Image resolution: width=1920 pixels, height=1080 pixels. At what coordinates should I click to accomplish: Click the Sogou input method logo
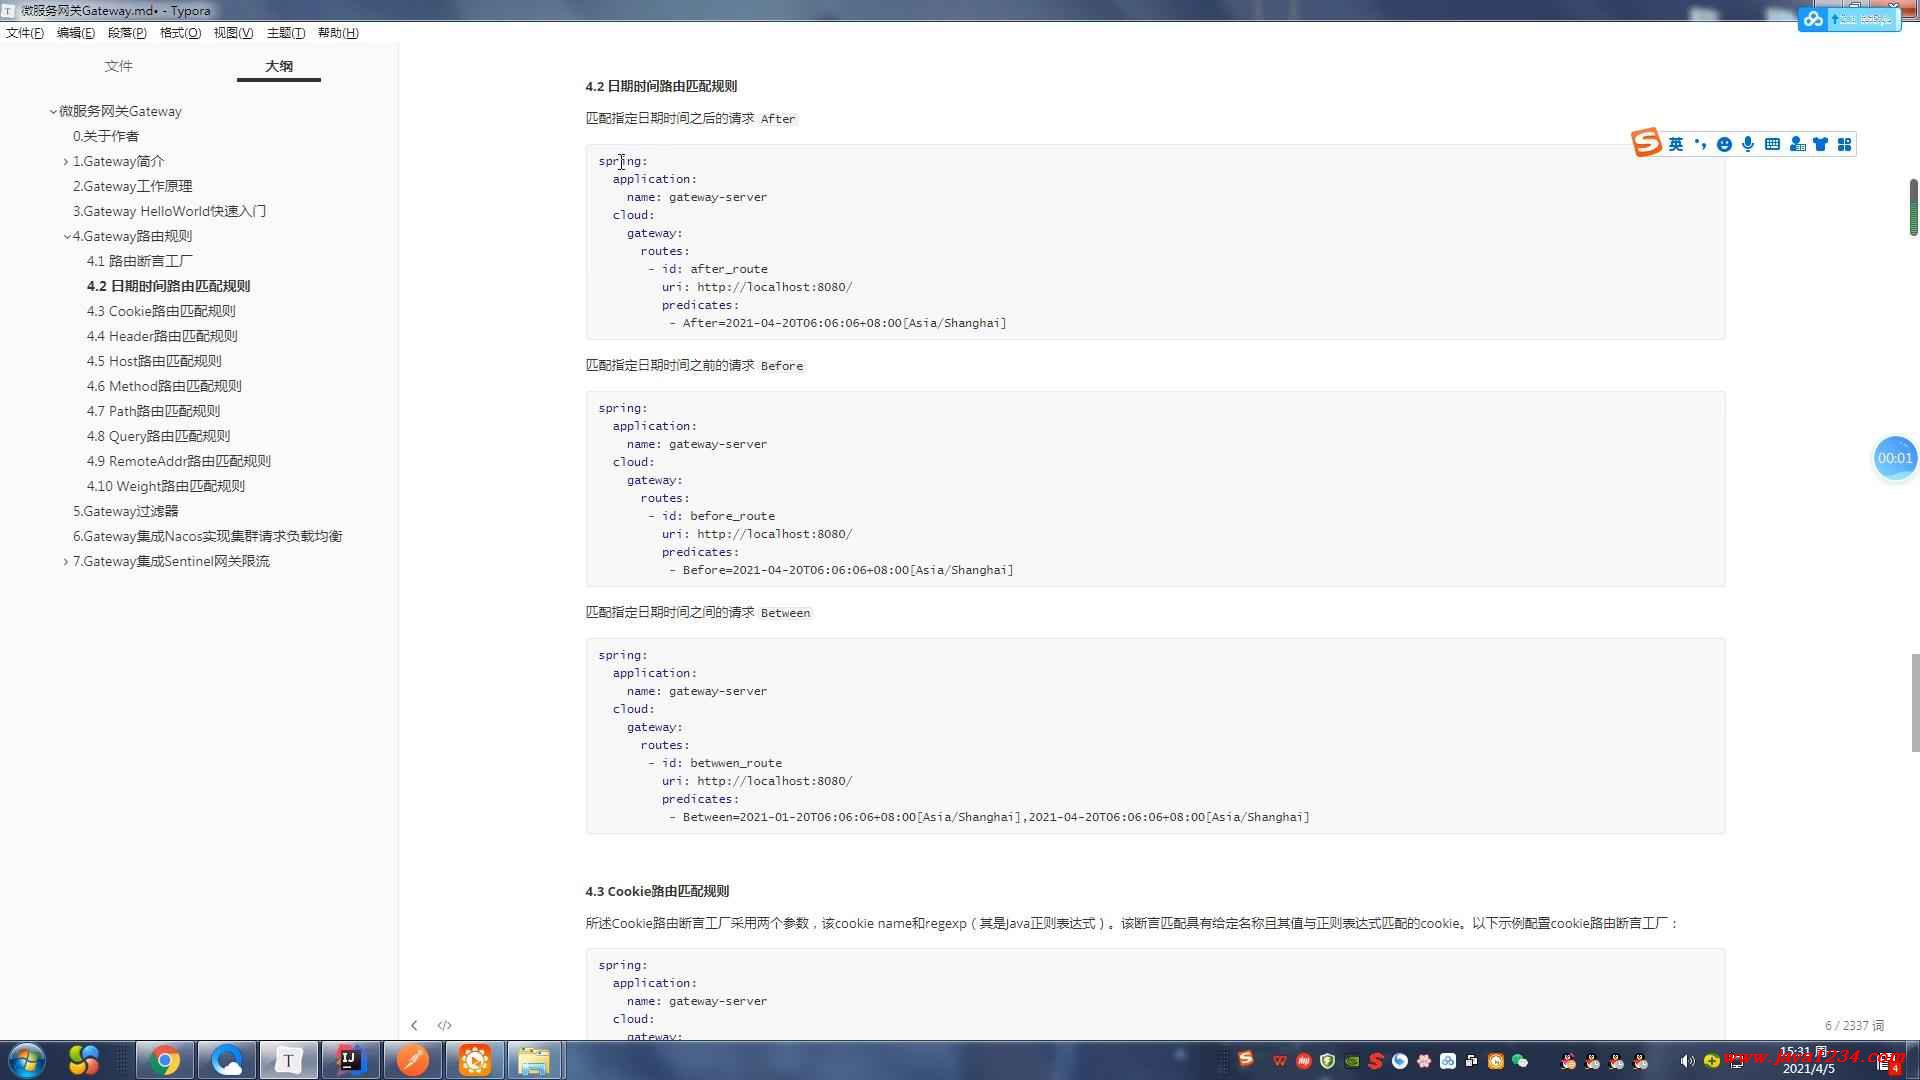pos(1646,143)
